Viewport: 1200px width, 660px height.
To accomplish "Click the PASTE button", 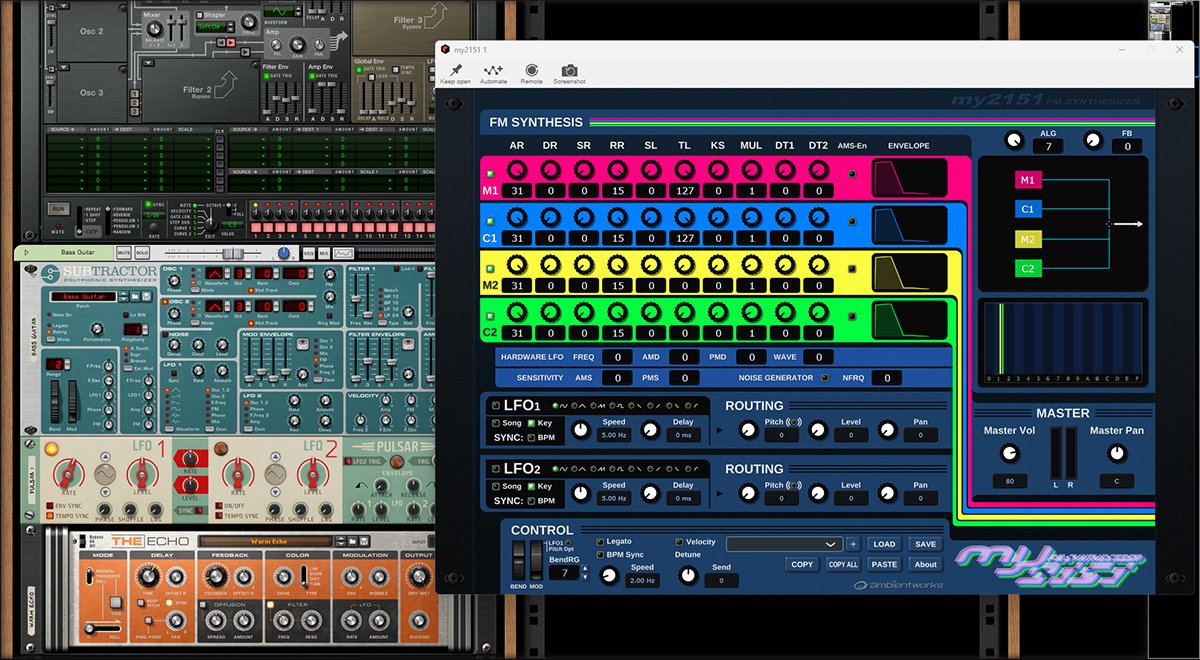I will point(884,564).
